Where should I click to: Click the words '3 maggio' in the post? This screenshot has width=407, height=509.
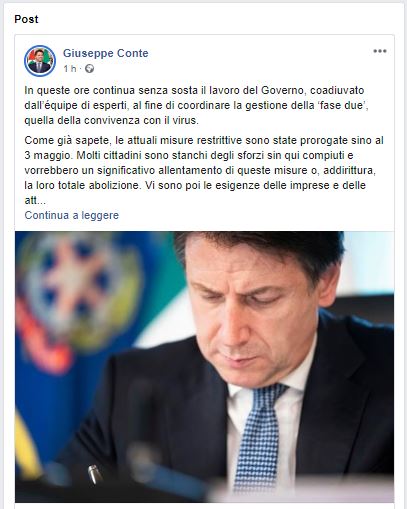[48, 155]
